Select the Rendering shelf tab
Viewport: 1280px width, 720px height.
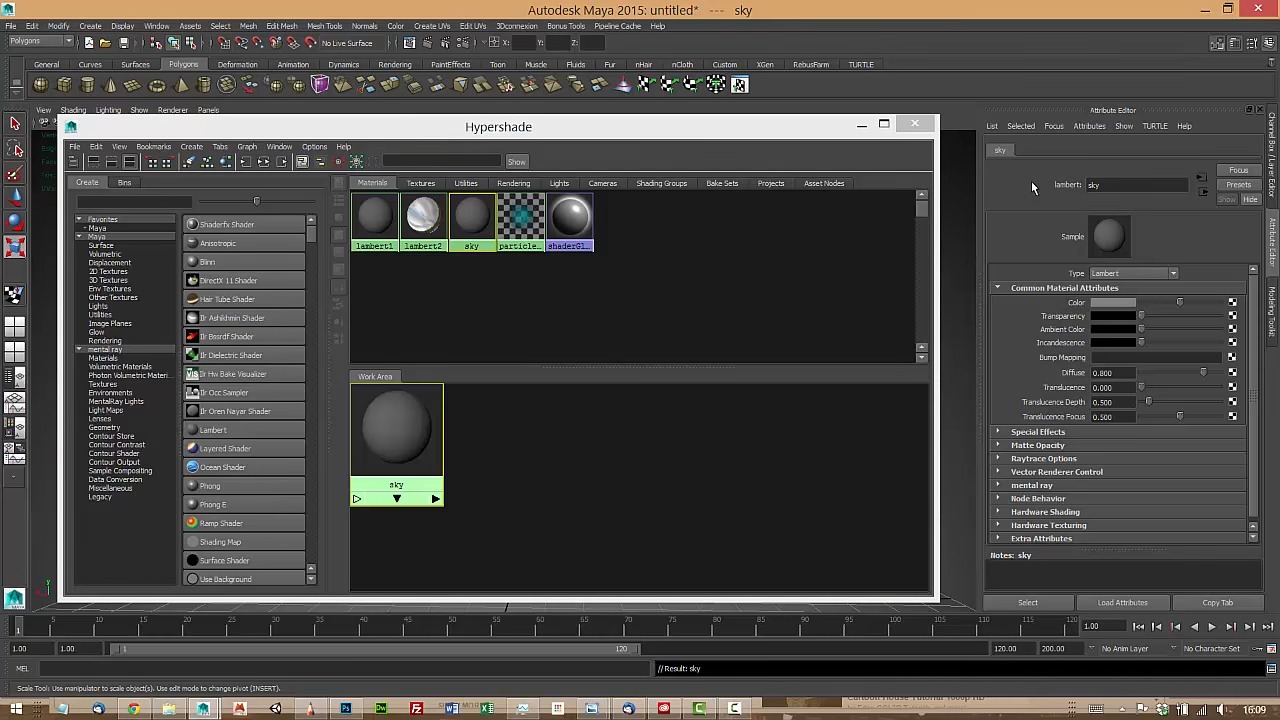(395, 65)
